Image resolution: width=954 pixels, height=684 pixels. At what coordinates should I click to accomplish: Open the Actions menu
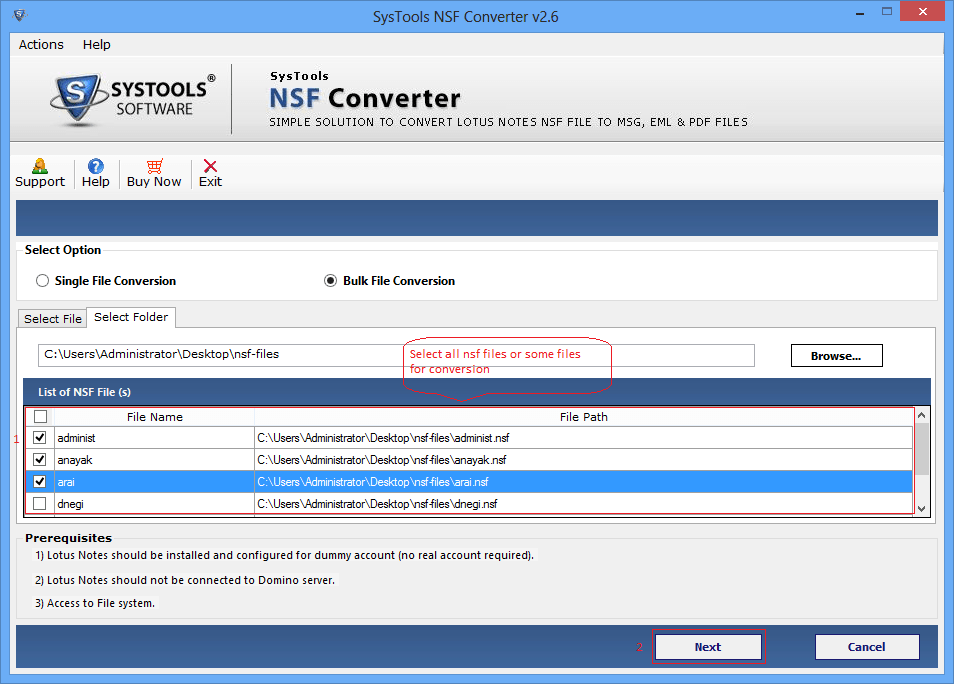click(41, 44)
